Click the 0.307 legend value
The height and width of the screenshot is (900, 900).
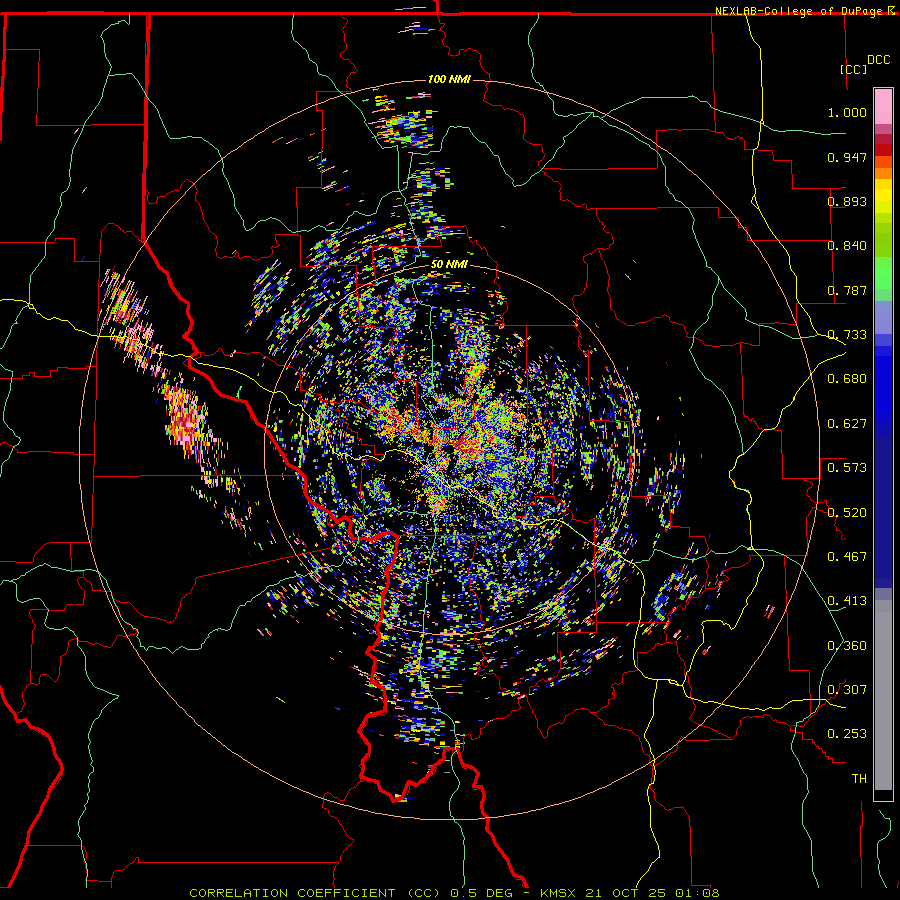(x=847, y=690)
